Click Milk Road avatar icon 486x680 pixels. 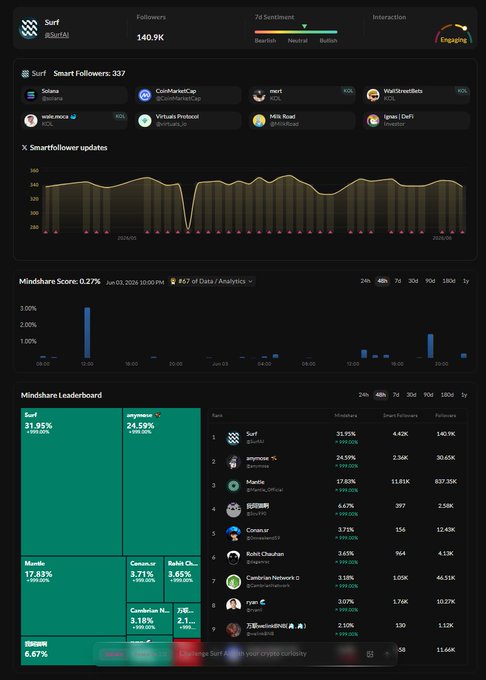[259, 121]
